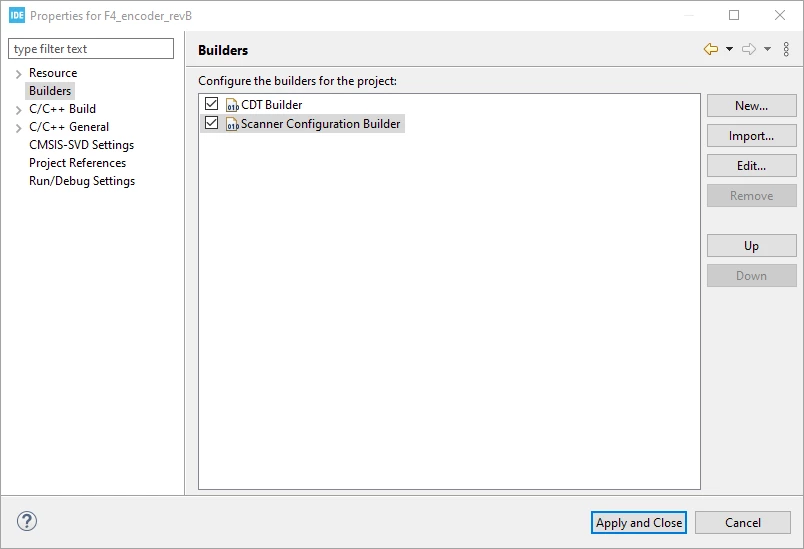Viewport: 804px width, 549px height.
Task: Focus the type filter text field
Action: click(91, 49)
